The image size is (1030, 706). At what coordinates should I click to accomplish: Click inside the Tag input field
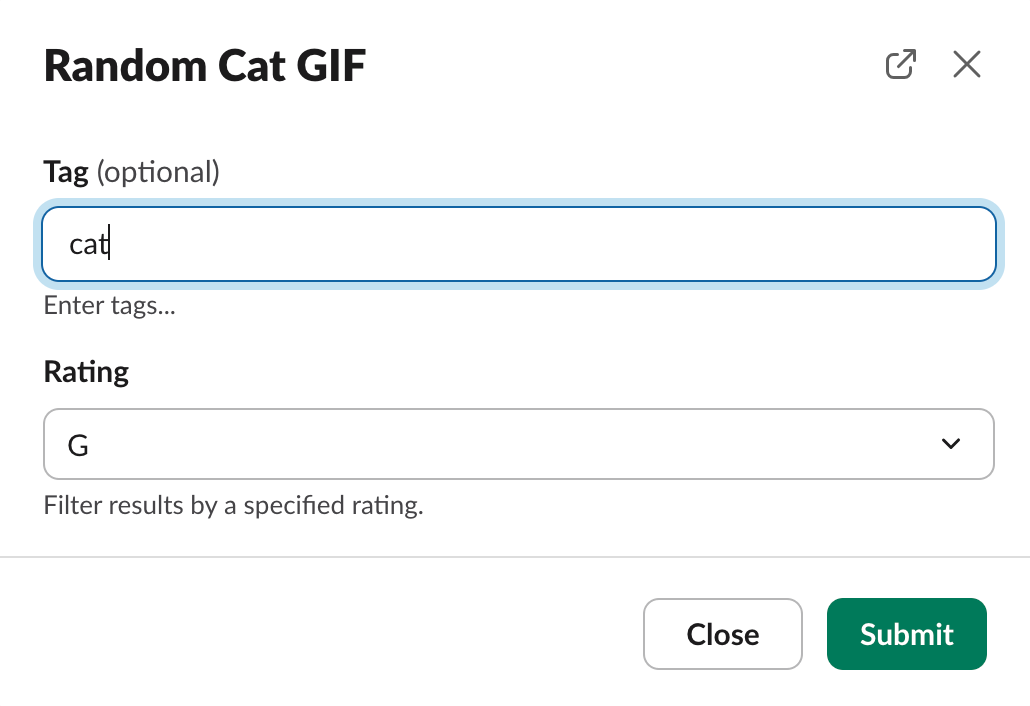tap(518, 244)
